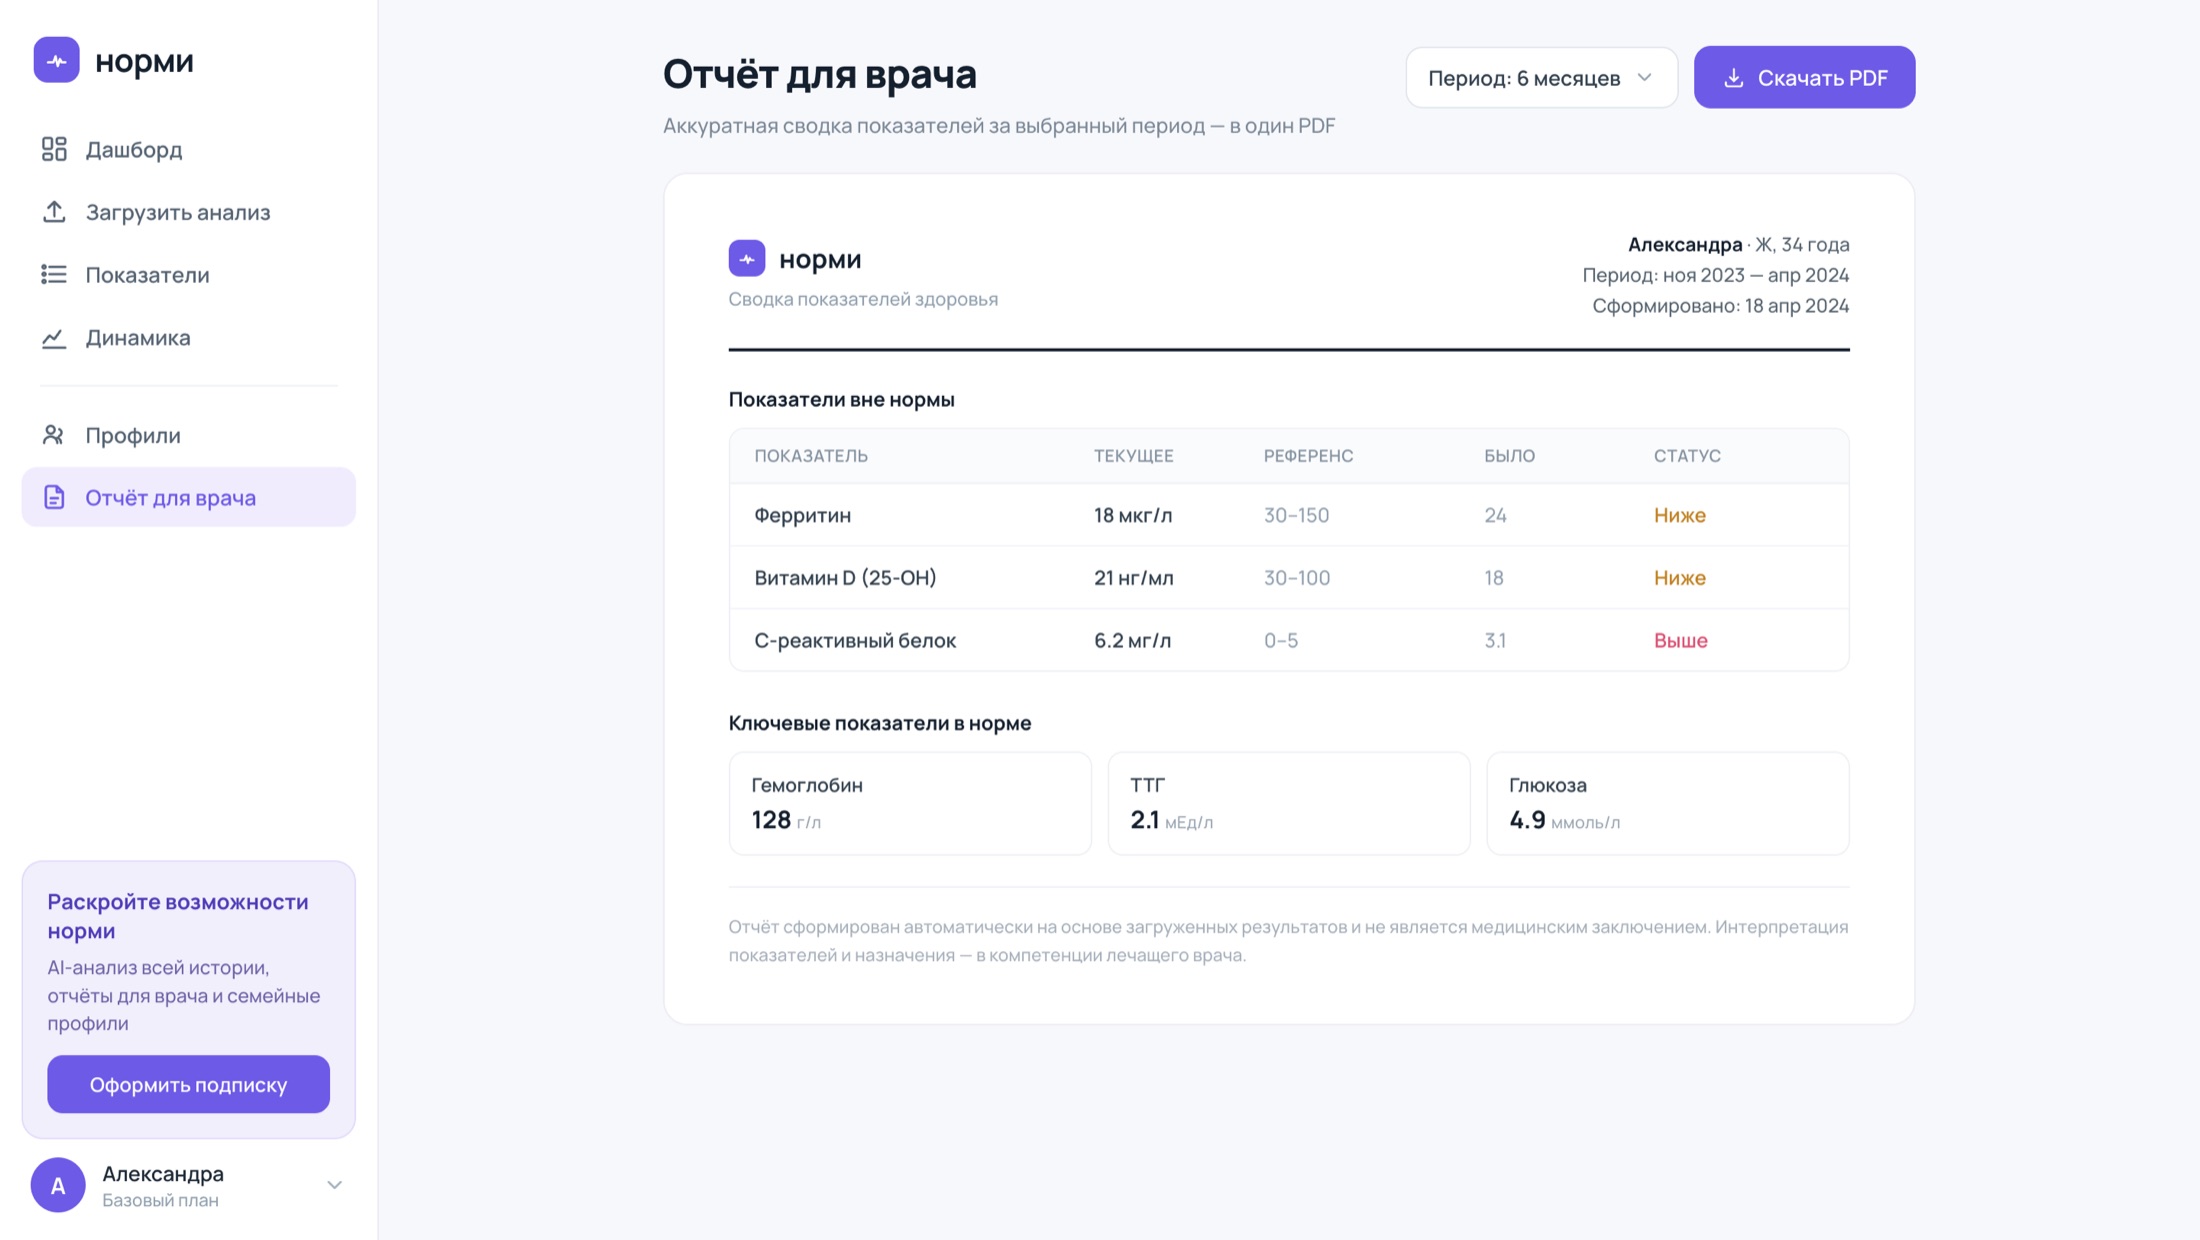The image size is (2200, 1240).
Task: Click the ТТГ 2.1 мЕд/л card
Action: 1289,803
